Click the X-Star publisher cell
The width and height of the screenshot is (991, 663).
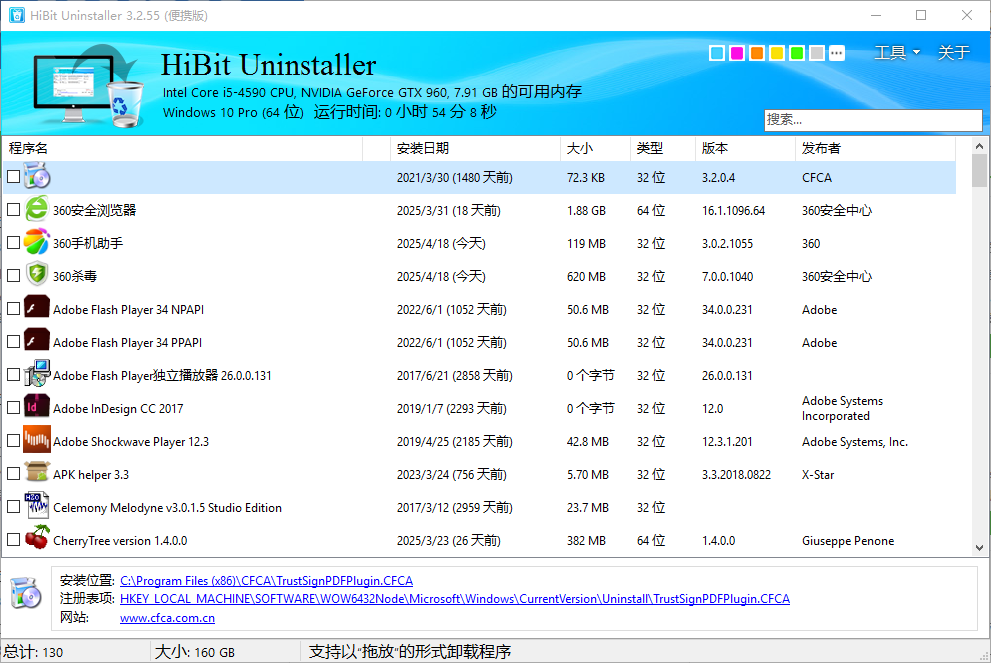point(818,475)
